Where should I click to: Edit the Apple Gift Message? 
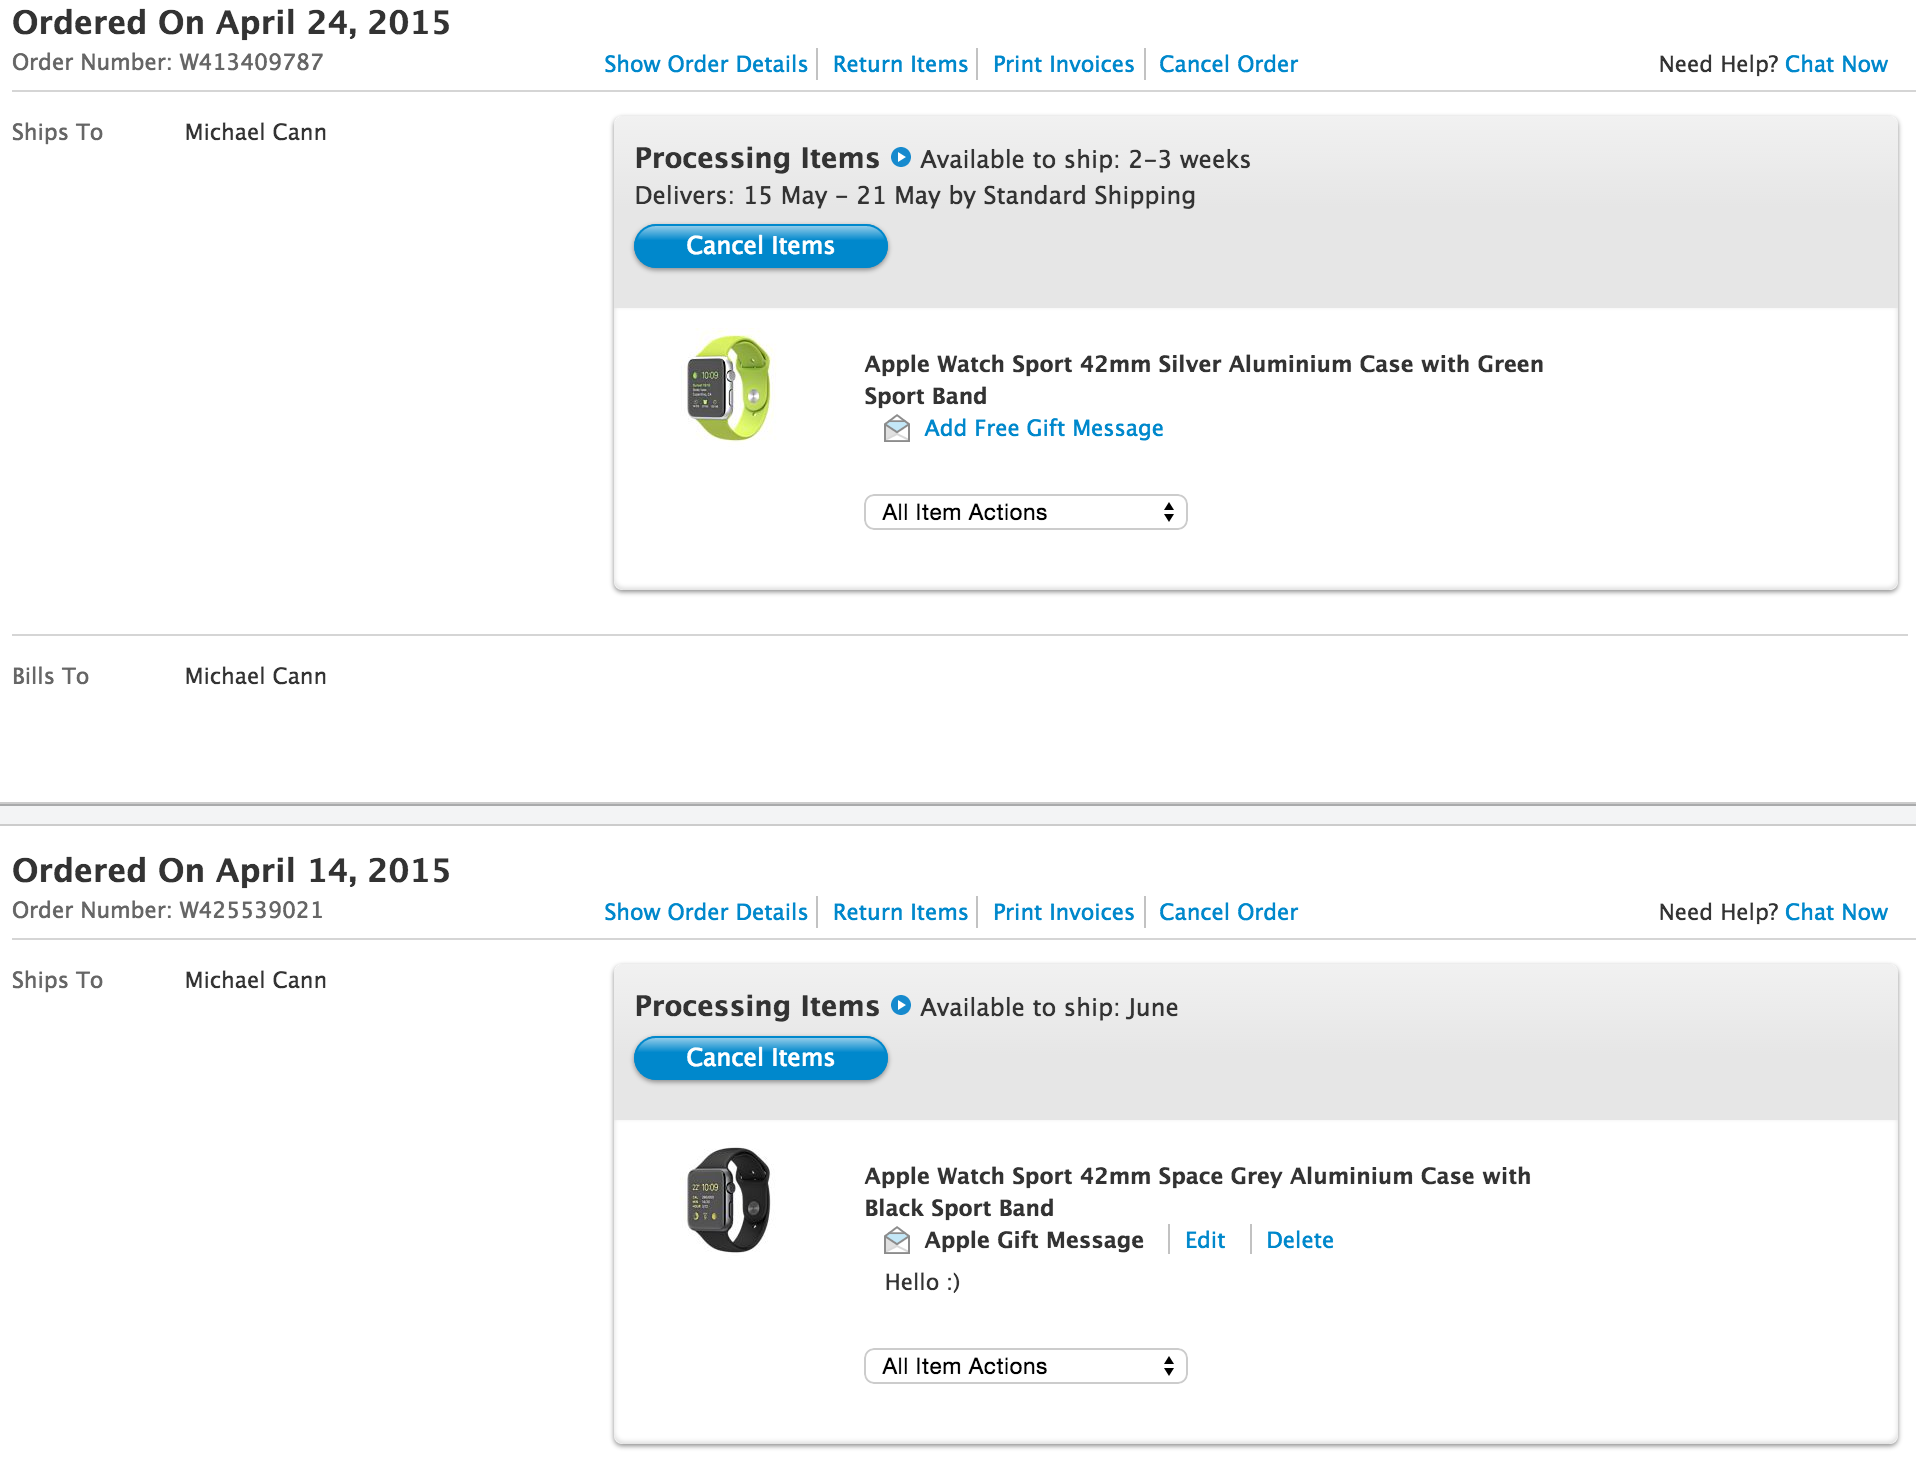coord(1205,1240)
